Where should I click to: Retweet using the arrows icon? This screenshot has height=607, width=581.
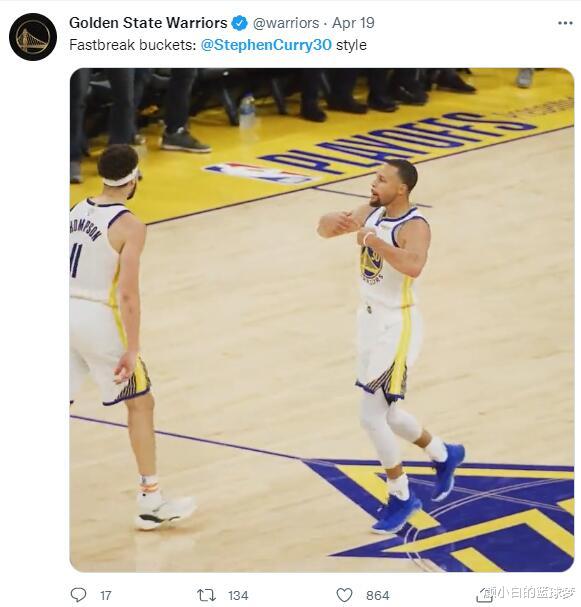tap(206, 595)
